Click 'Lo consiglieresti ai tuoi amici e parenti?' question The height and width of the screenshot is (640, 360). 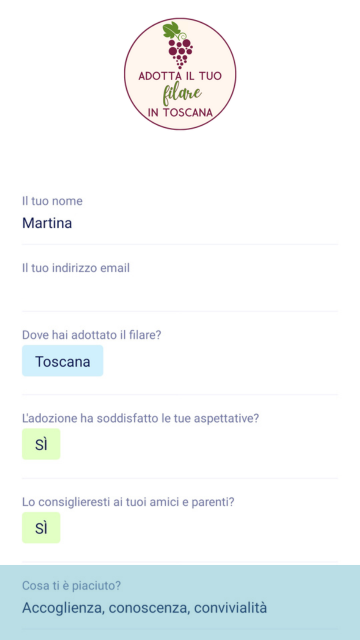coord(128,502)
